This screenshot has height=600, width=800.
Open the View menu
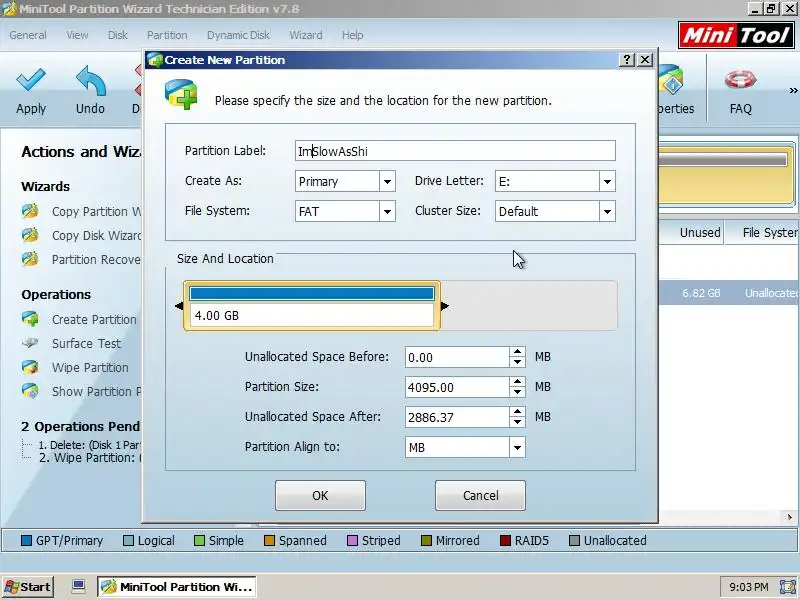pos(77,35)
